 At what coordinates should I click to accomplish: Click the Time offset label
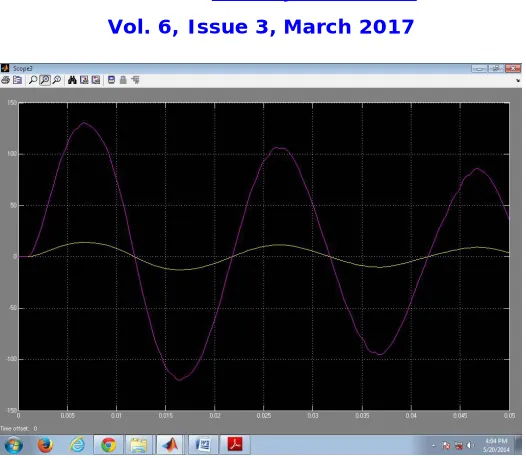(14, 428)
